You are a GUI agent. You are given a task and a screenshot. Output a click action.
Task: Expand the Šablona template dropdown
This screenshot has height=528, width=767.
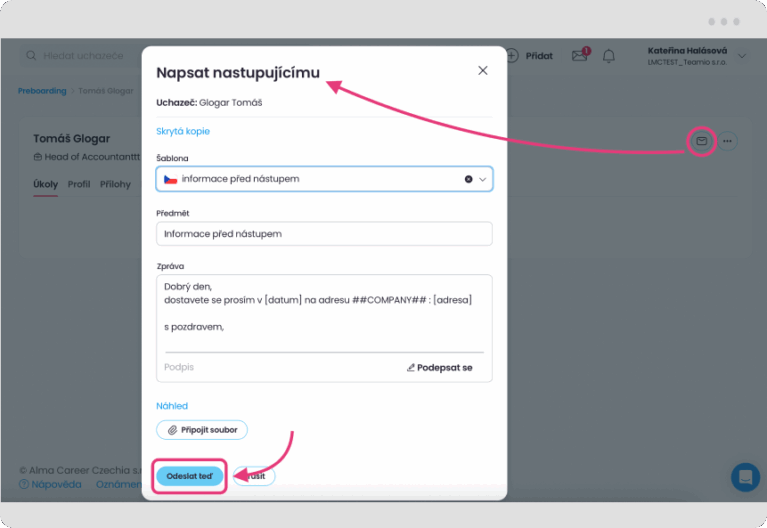point(484,179)
